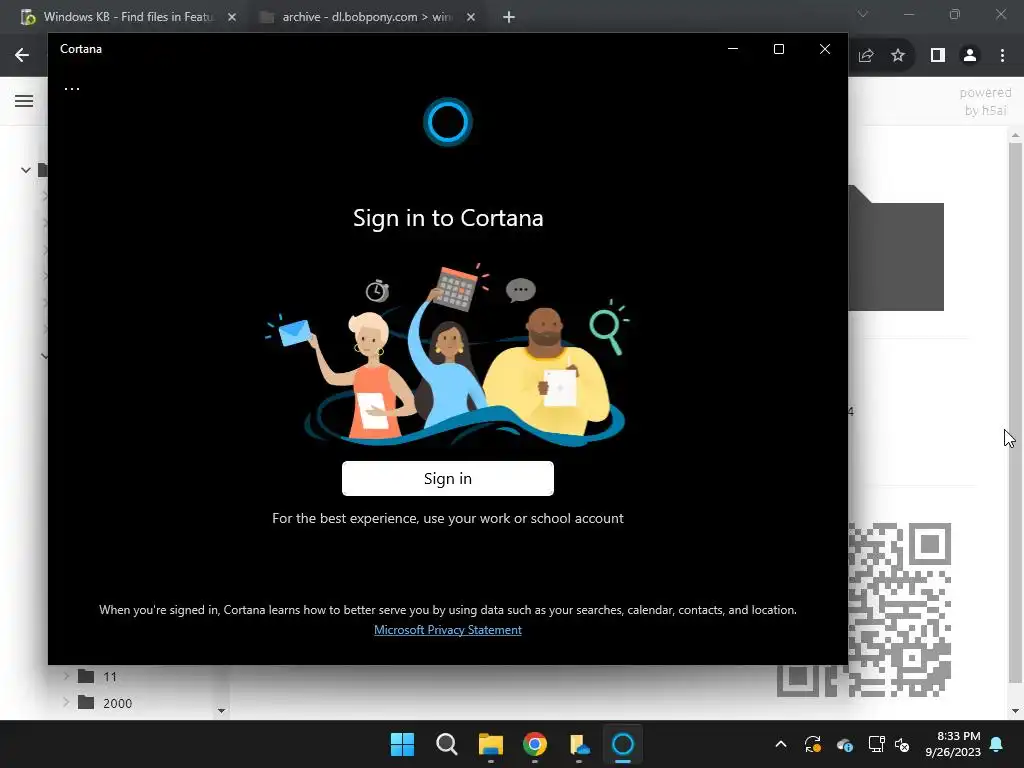
Task: Open the Chrome profile icon
Action: [970, 56]
